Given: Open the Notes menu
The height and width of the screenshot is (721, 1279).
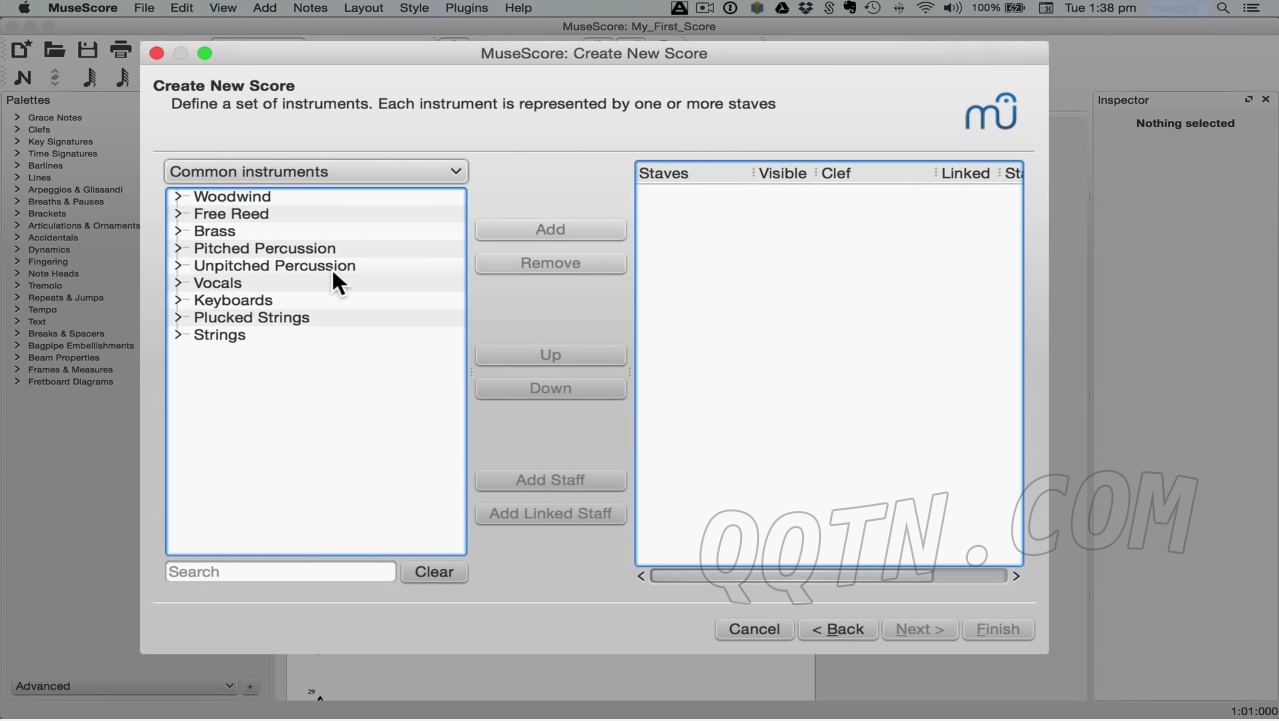Looking at the screenshot, I should click(x=310, y=8).
